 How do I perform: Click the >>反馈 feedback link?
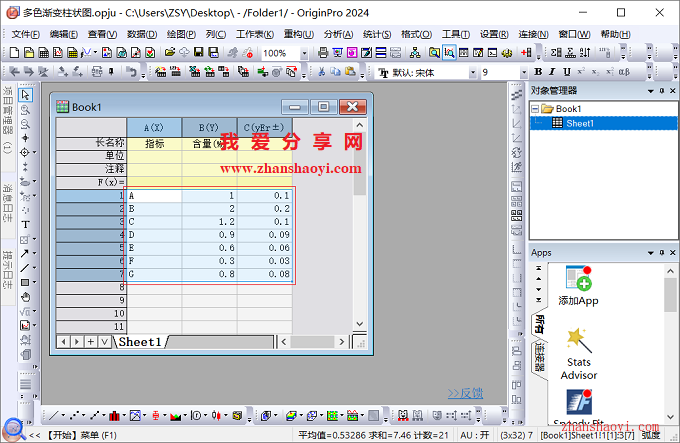[x=465, y=393]
